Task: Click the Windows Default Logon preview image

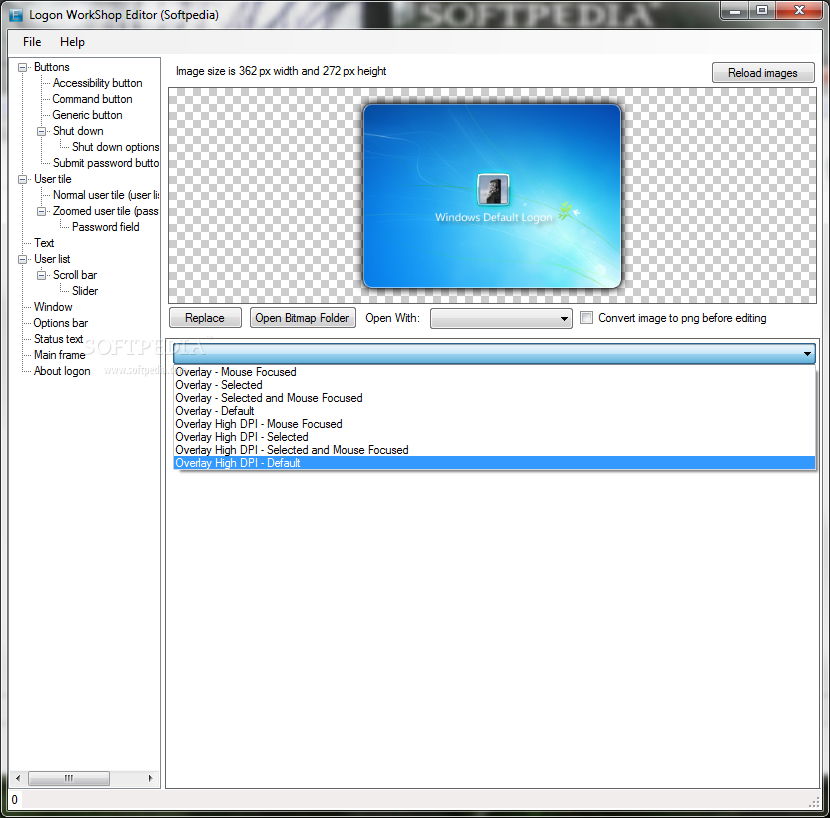Action: pos(492,196)
